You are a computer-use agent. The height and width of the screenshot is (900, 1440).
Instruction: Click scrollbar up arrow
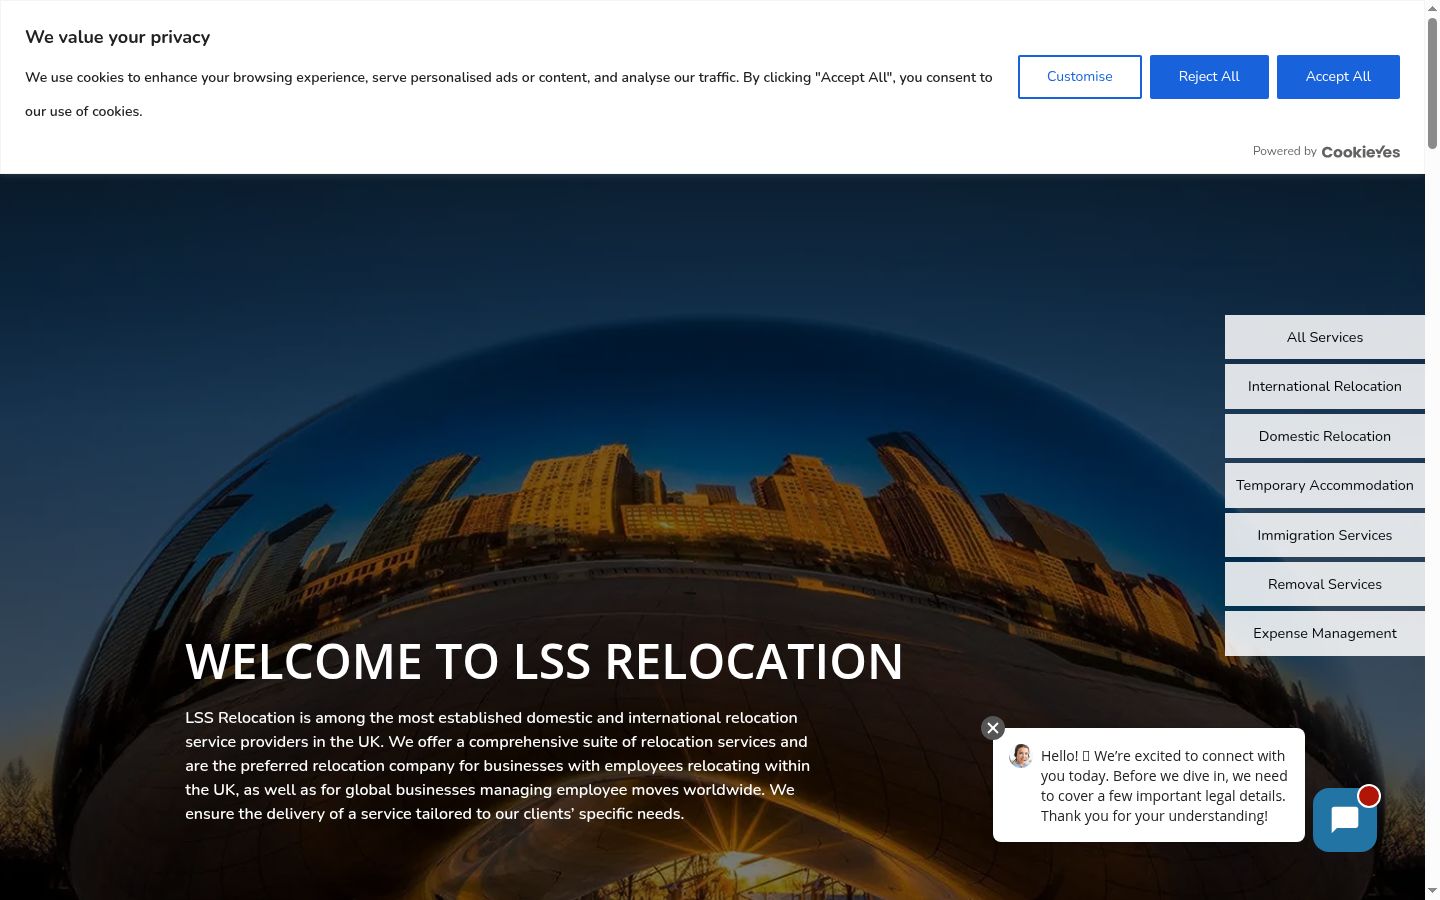click(1432, 7)
